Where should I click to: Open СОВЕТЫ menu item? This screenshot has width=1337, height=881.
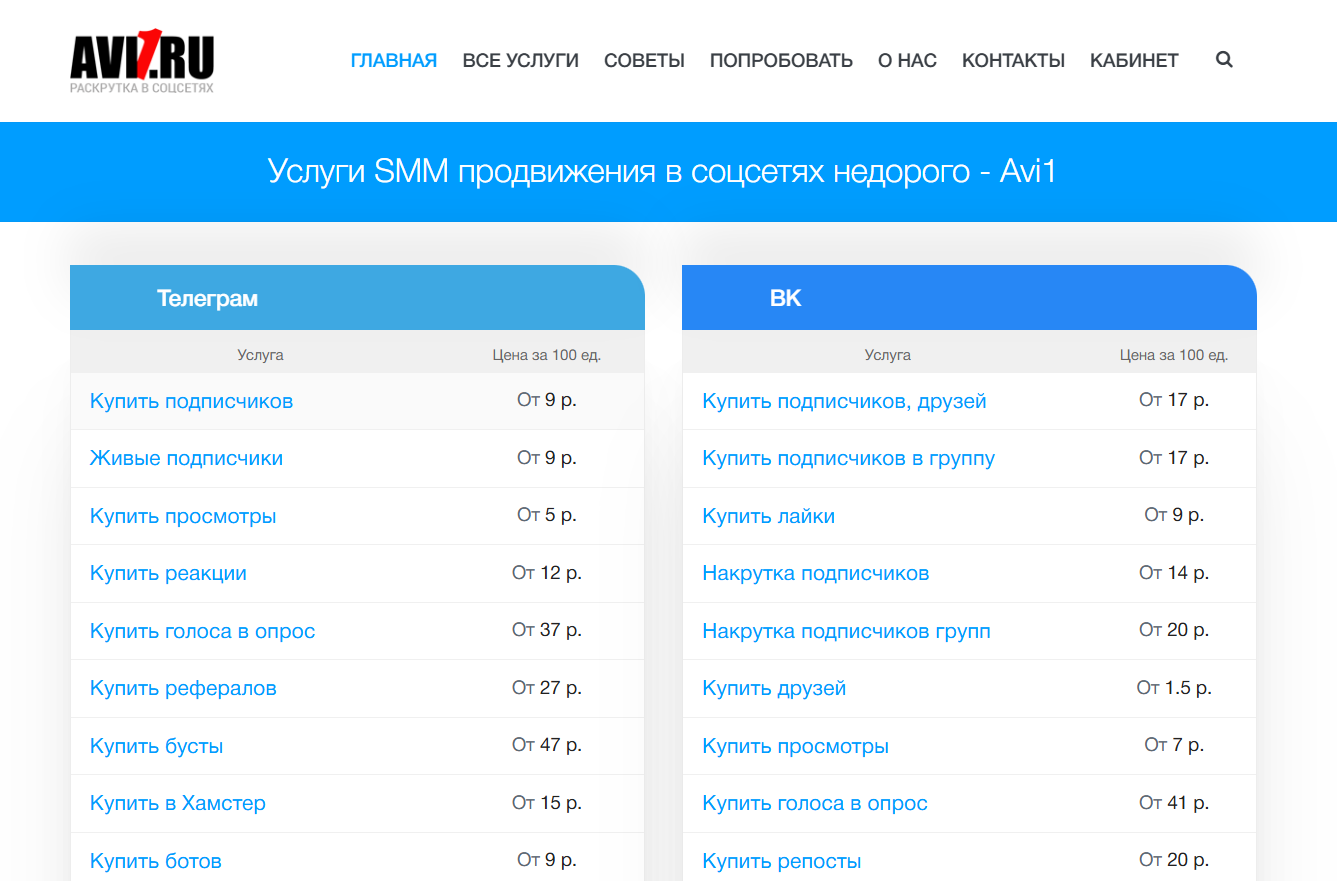[644, 60]
